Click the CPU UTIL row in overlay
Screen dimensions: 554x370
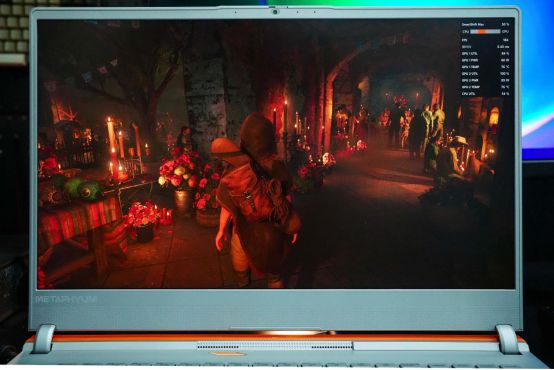[x=485, y=94]
